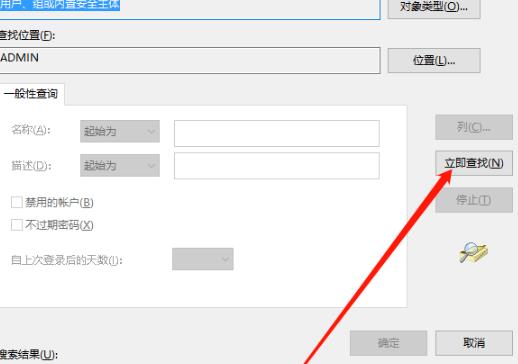Image resolution: width=518 pixels, height=364 pixels.
Task: Click the 立即查找(N) find now button
Action: pos(474,163)
